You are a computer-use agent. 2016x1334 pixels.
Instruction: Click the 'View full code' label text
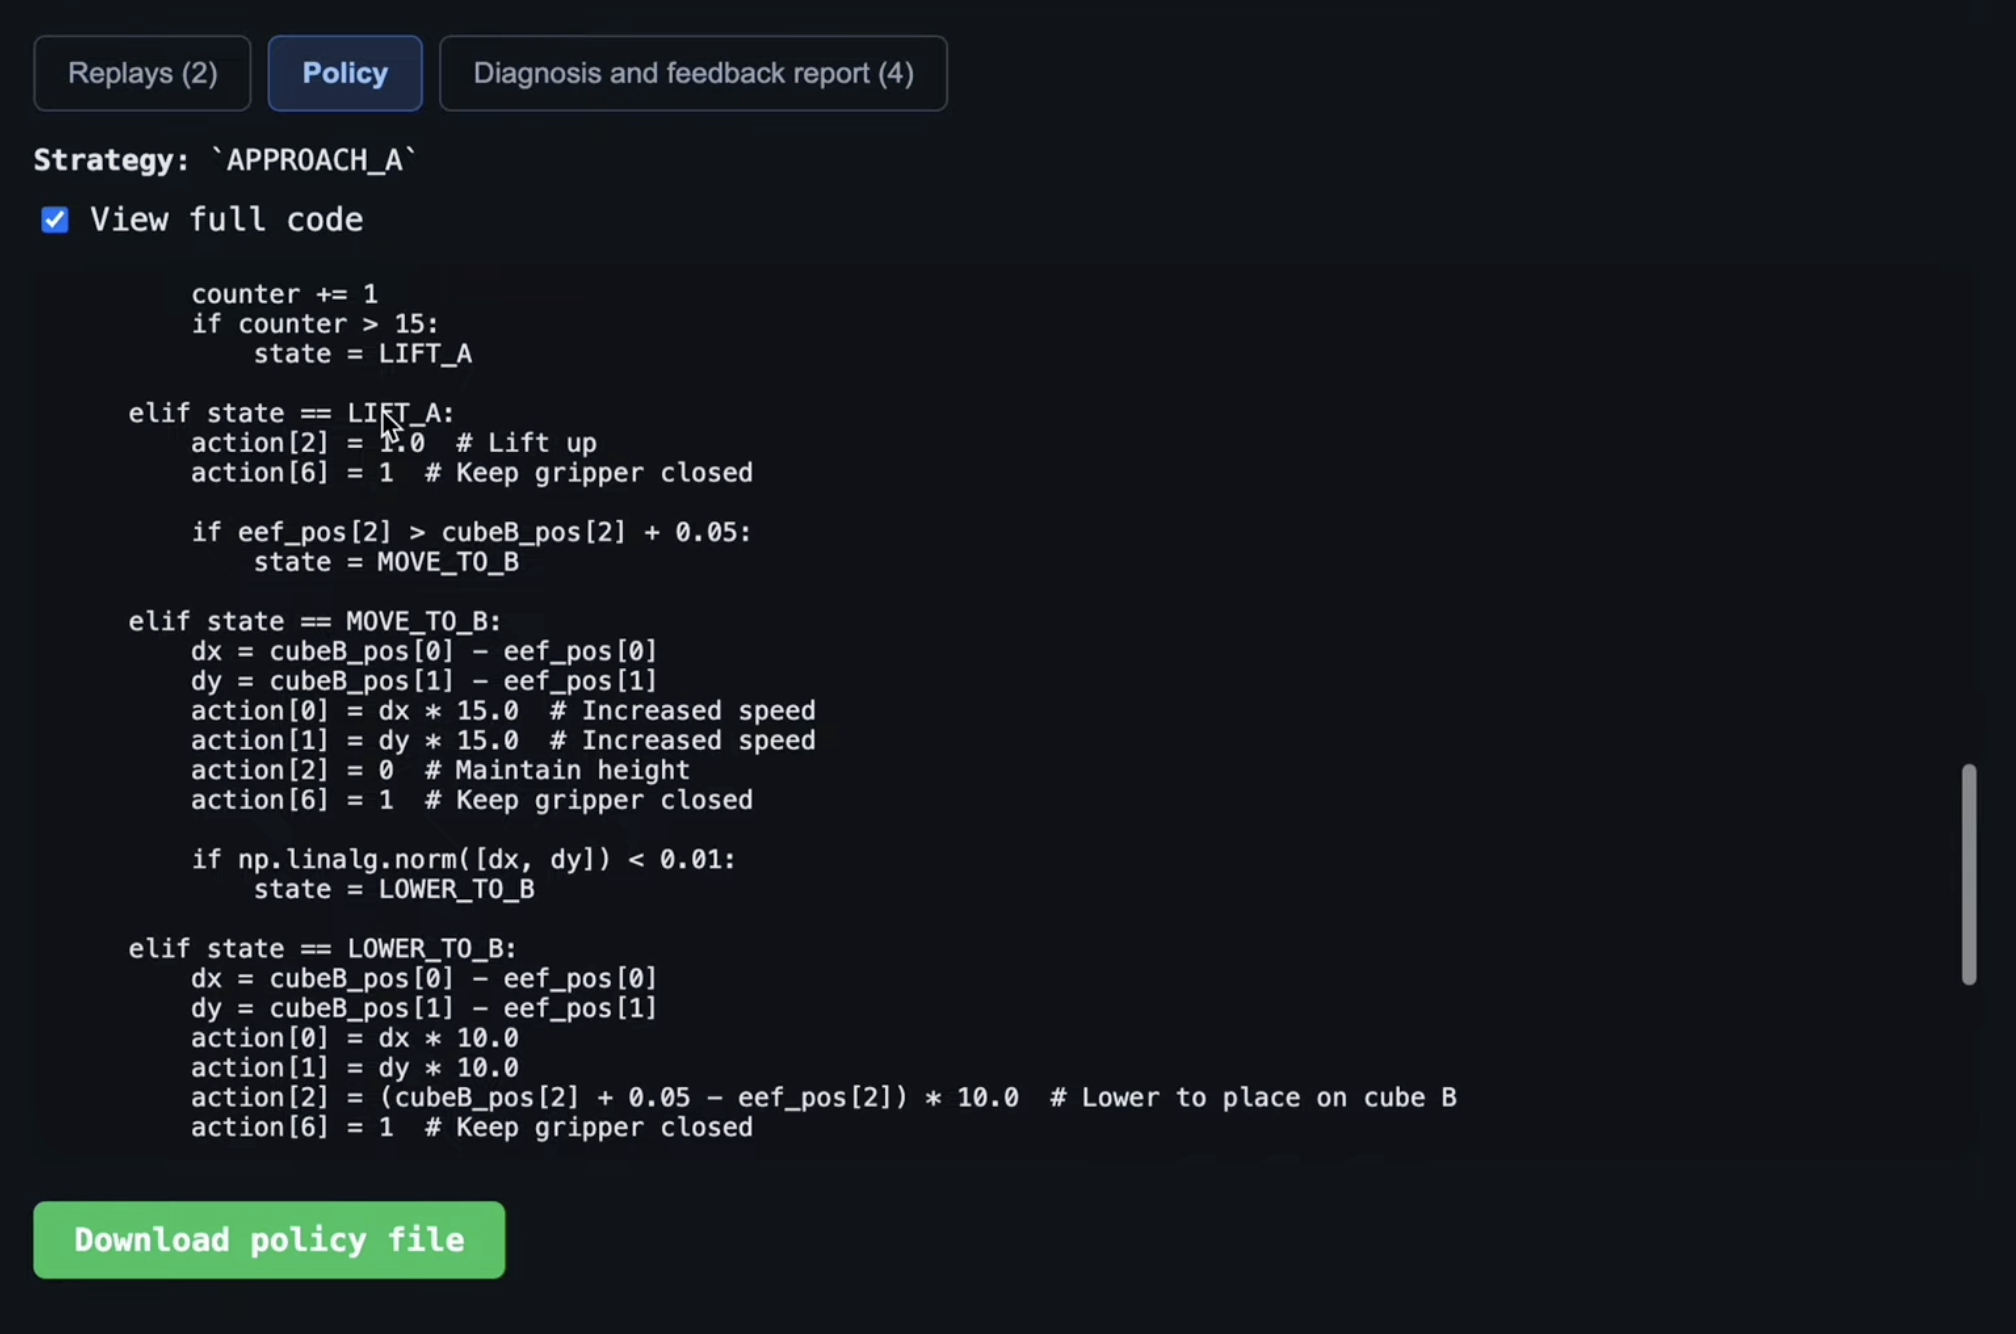click(226, 220)
